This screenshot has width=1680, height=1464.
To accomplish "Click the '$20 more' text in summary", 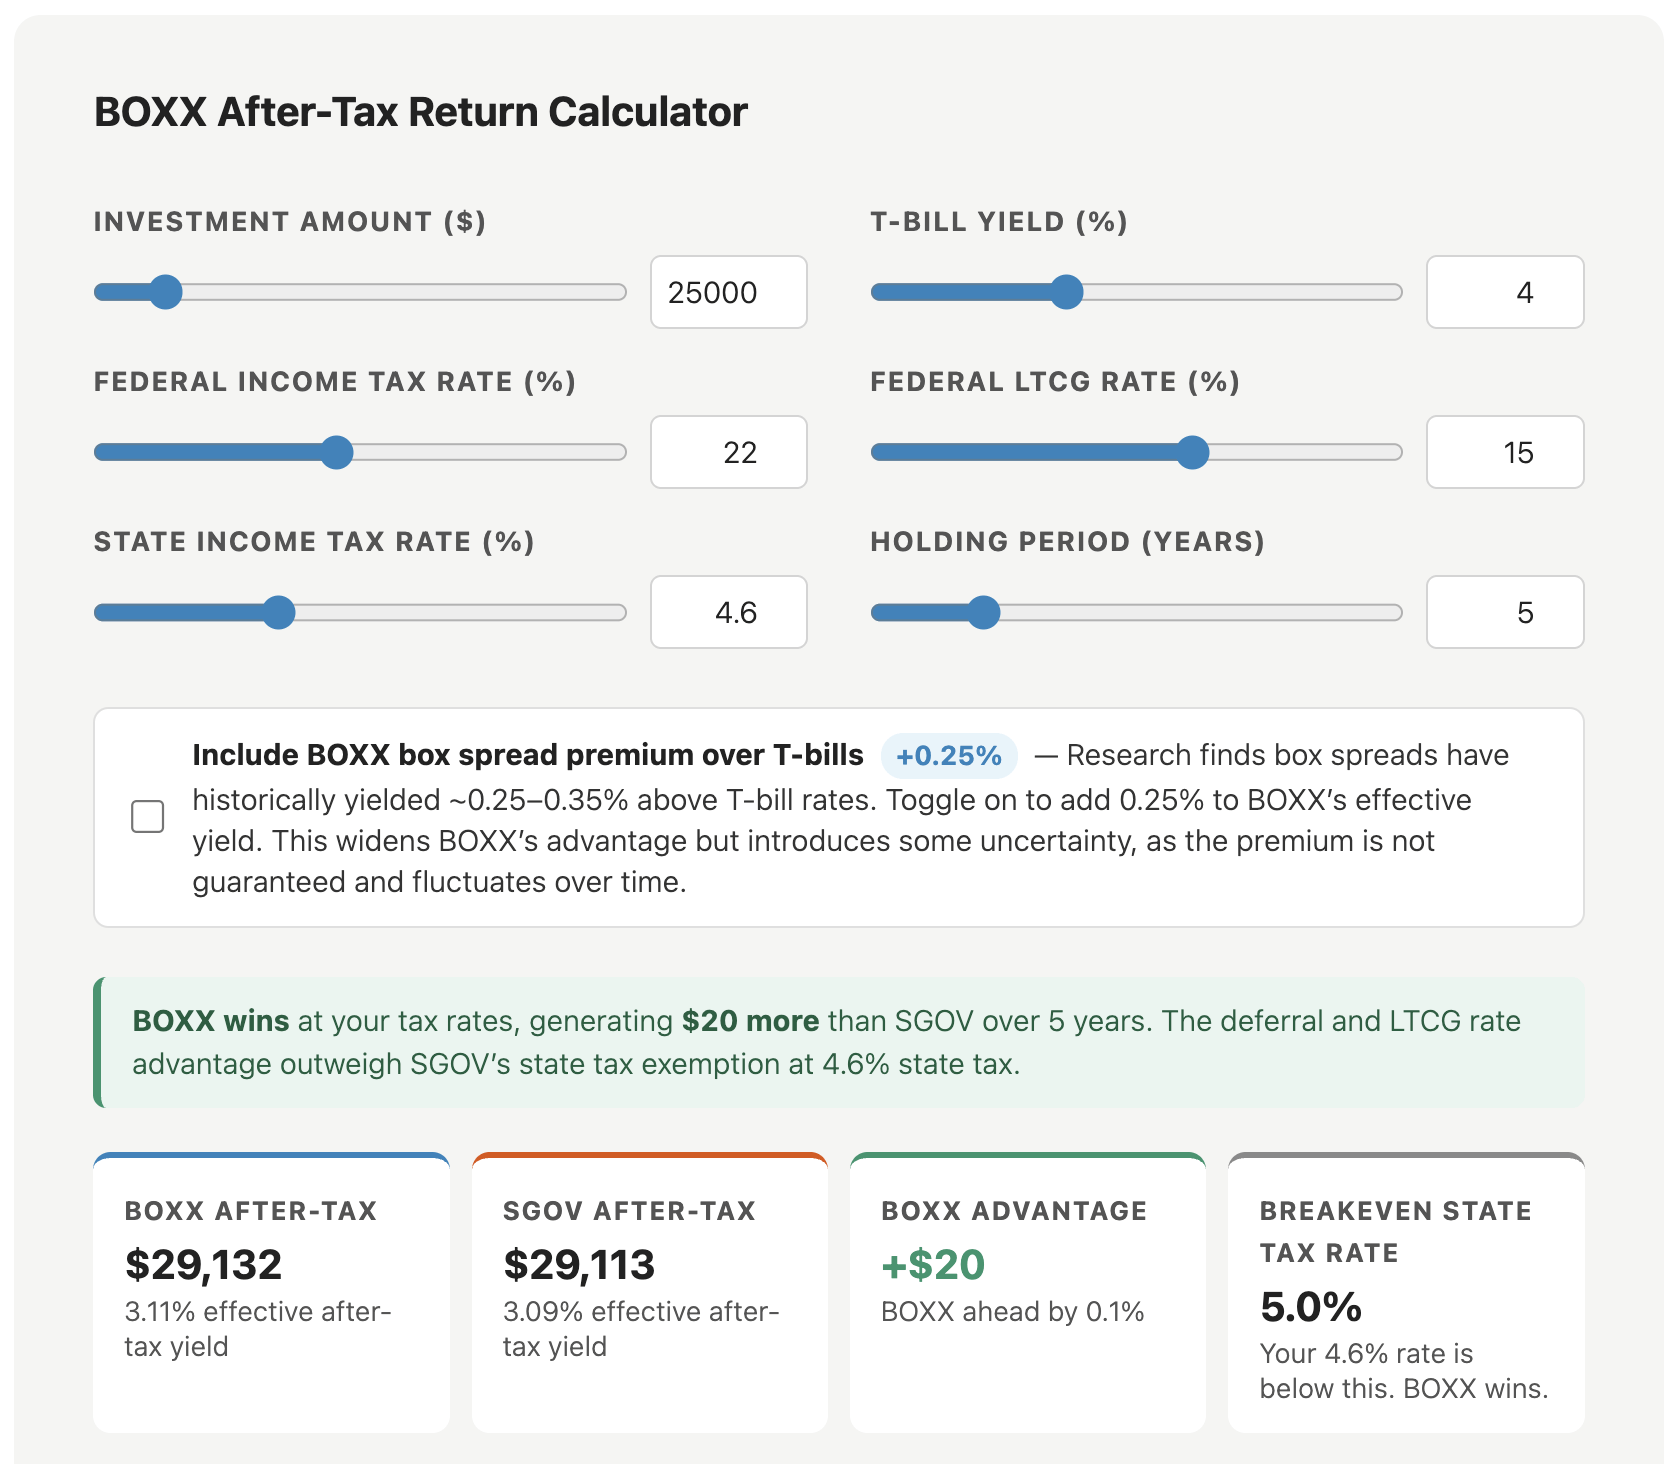I will point(751,1021).
